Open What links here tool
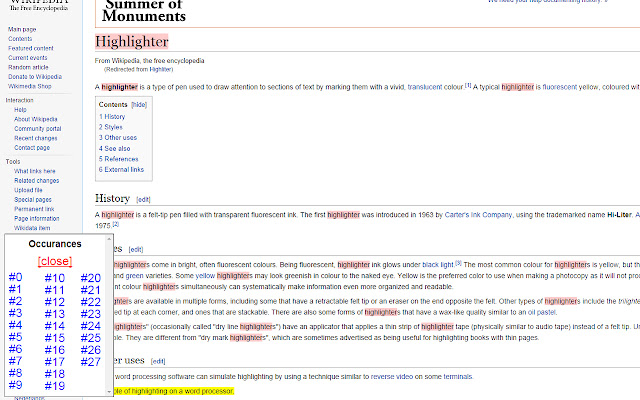This screenshot has height=400, width=640. (35, 171)
